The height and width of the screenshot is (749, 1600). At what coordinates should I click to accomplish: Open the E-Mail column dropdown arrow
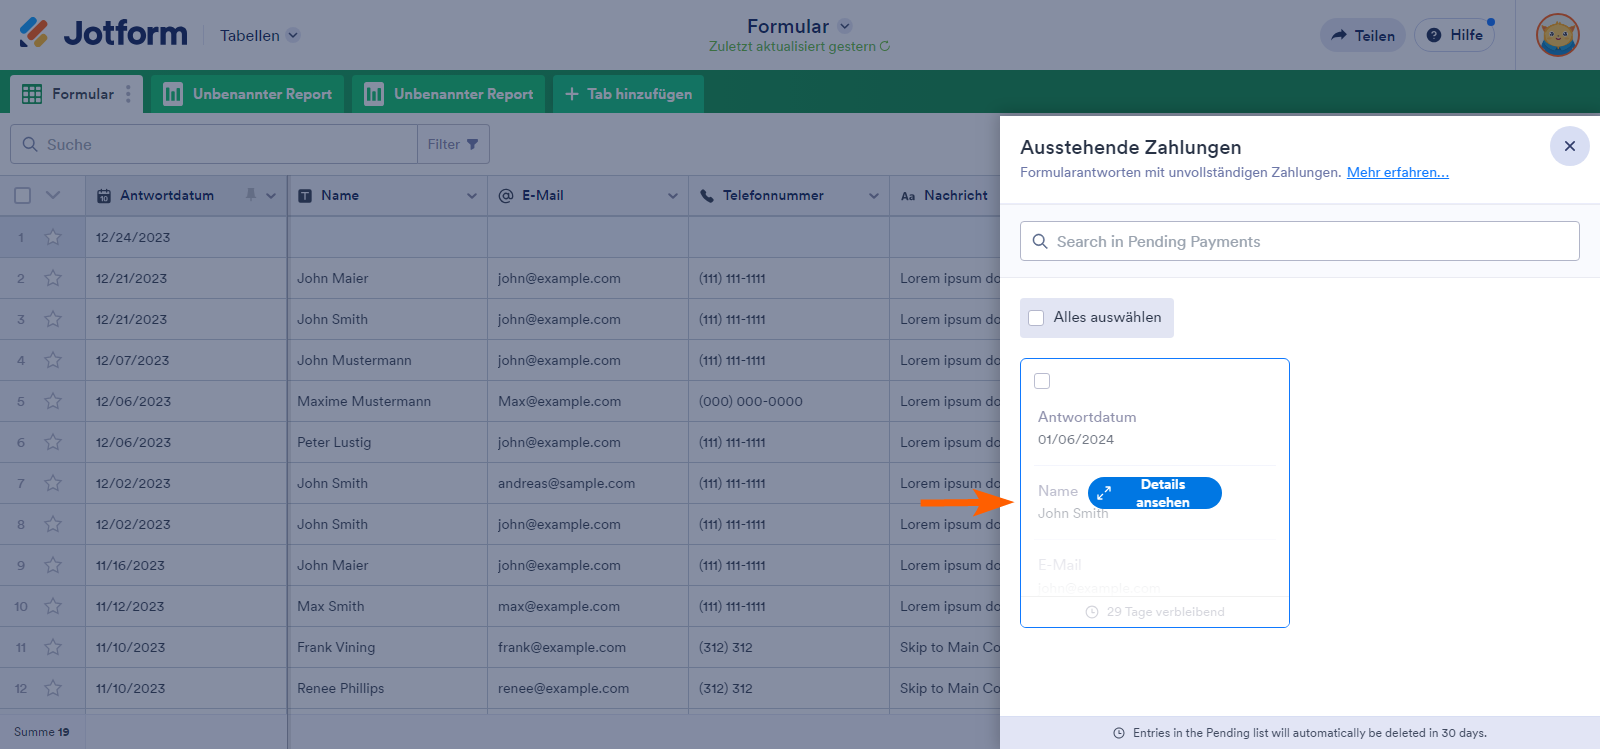point(673,196)
